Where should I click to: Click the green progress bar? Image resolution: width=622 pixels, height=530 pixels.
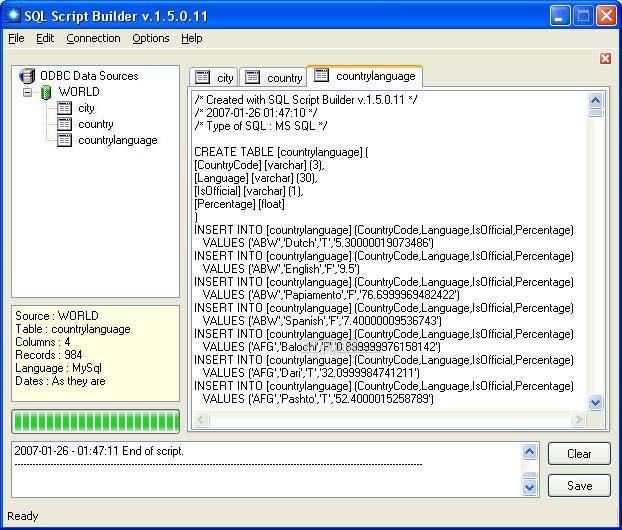click(96, 421)
